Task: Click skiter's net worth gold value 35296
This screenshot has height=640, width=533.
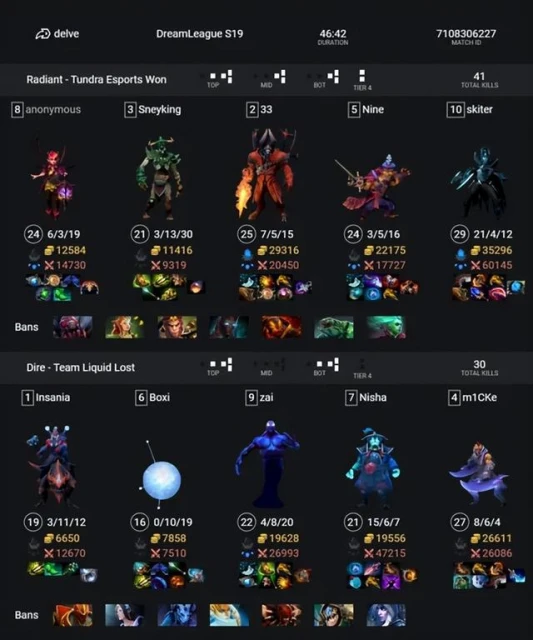Action: [497, 250]
